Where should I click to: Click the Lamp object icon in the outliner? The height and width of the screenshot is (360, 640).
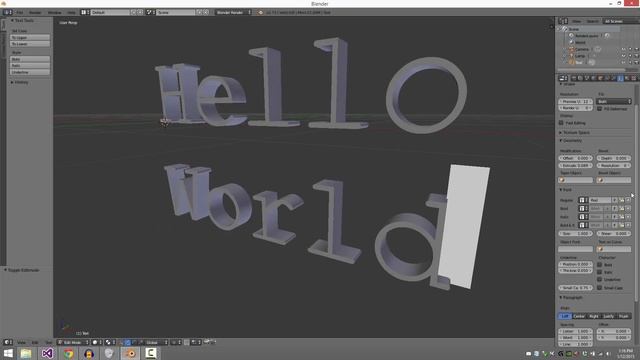[x=571, y=56]
